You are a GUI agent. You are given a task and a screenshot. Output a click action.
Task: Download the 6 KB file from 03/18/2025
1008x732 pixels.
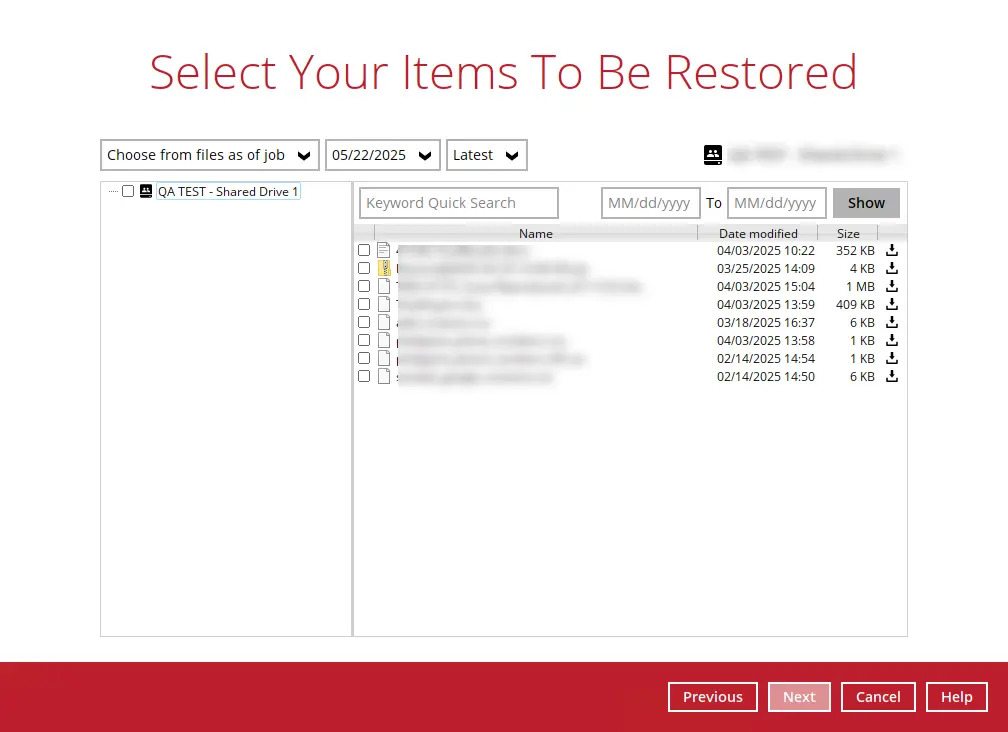click(891, 322)
